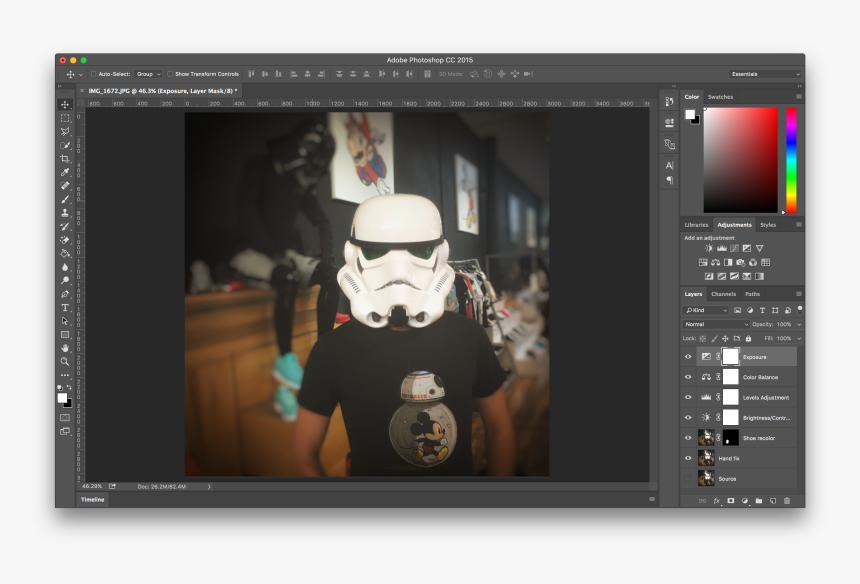
Task: Click the white foreground swatch in Color panel
Action: tap(689, 114)
